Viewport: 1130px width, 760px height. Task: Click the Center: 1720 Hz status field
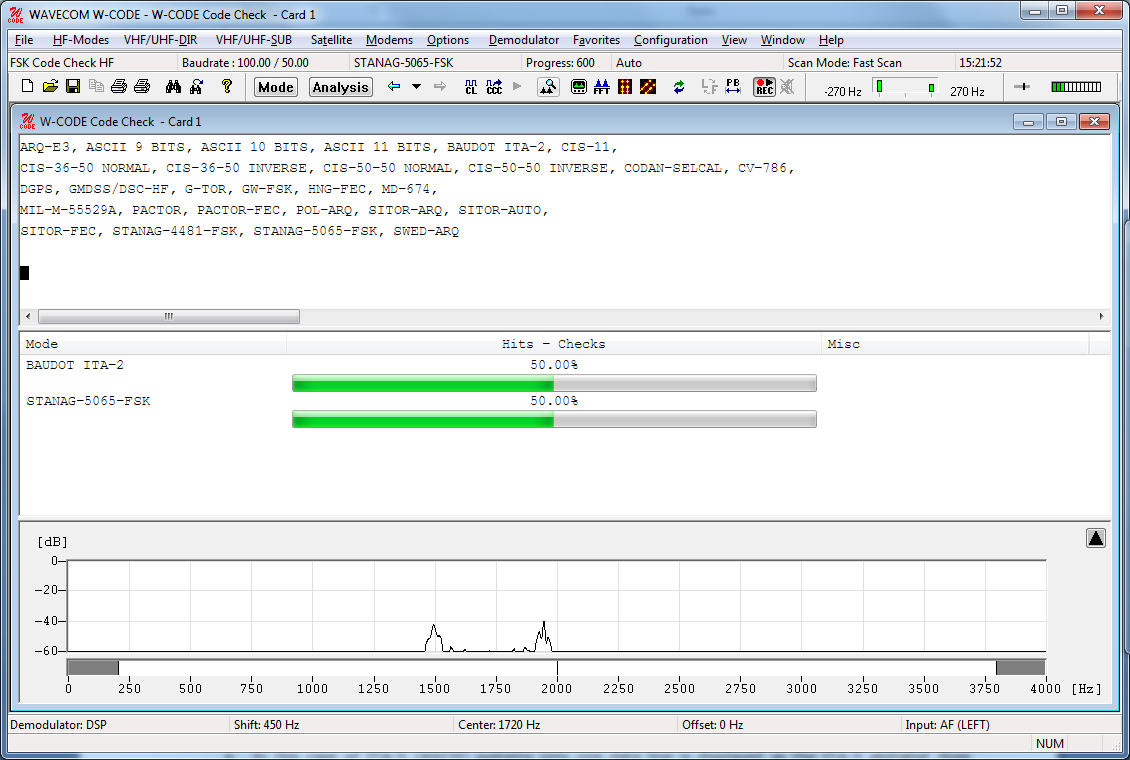(566, 725)
